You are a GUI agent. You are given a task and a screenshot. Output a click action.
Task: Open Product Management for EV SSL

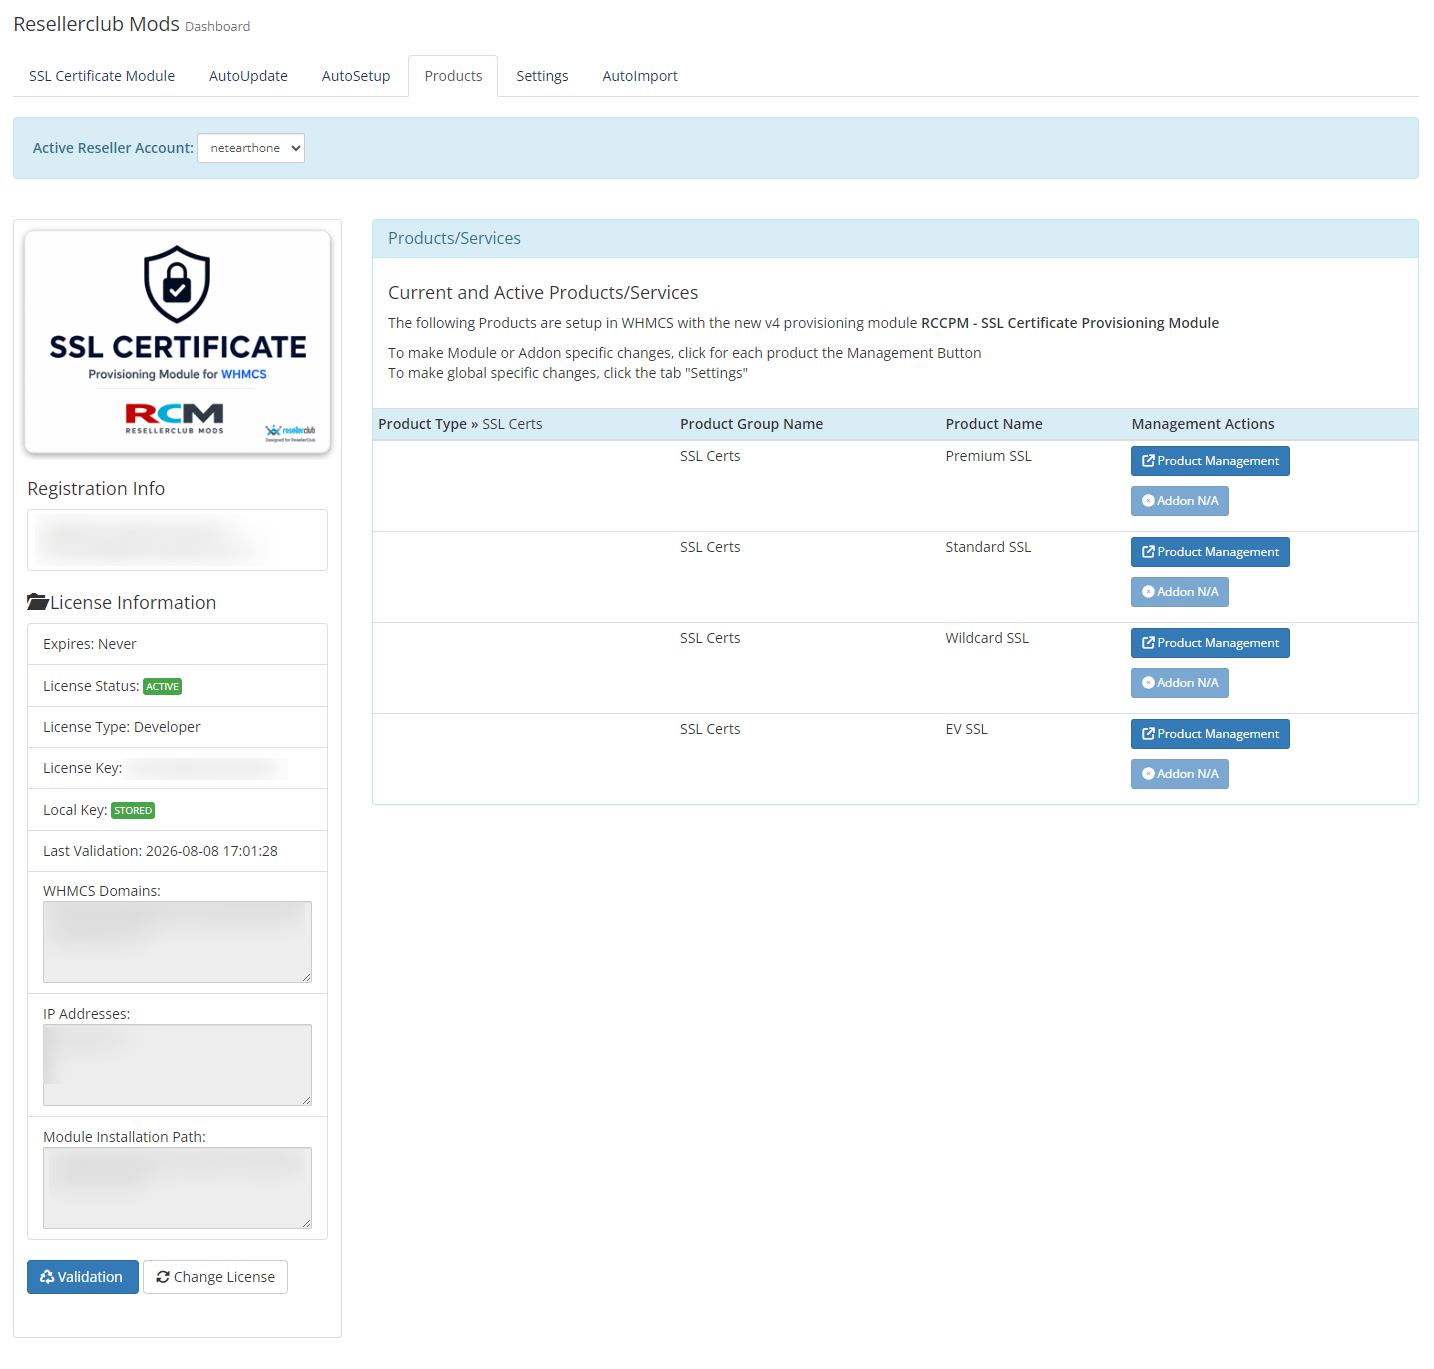tap(1210, 734)
